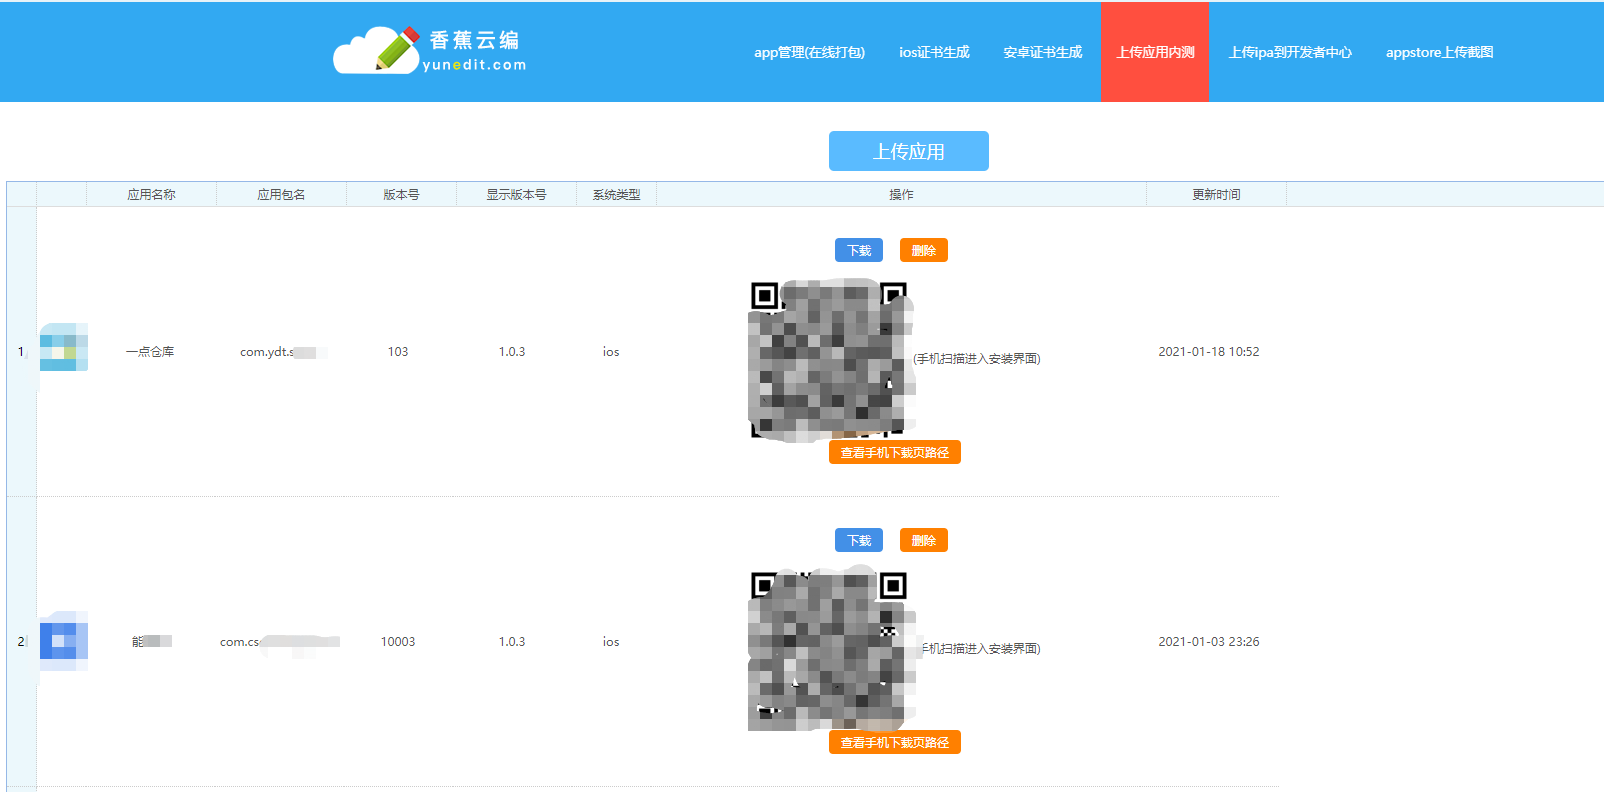1604x792 pixels.
Task: Click the 上传应用 upload button
Action: [x=909, y=151]
